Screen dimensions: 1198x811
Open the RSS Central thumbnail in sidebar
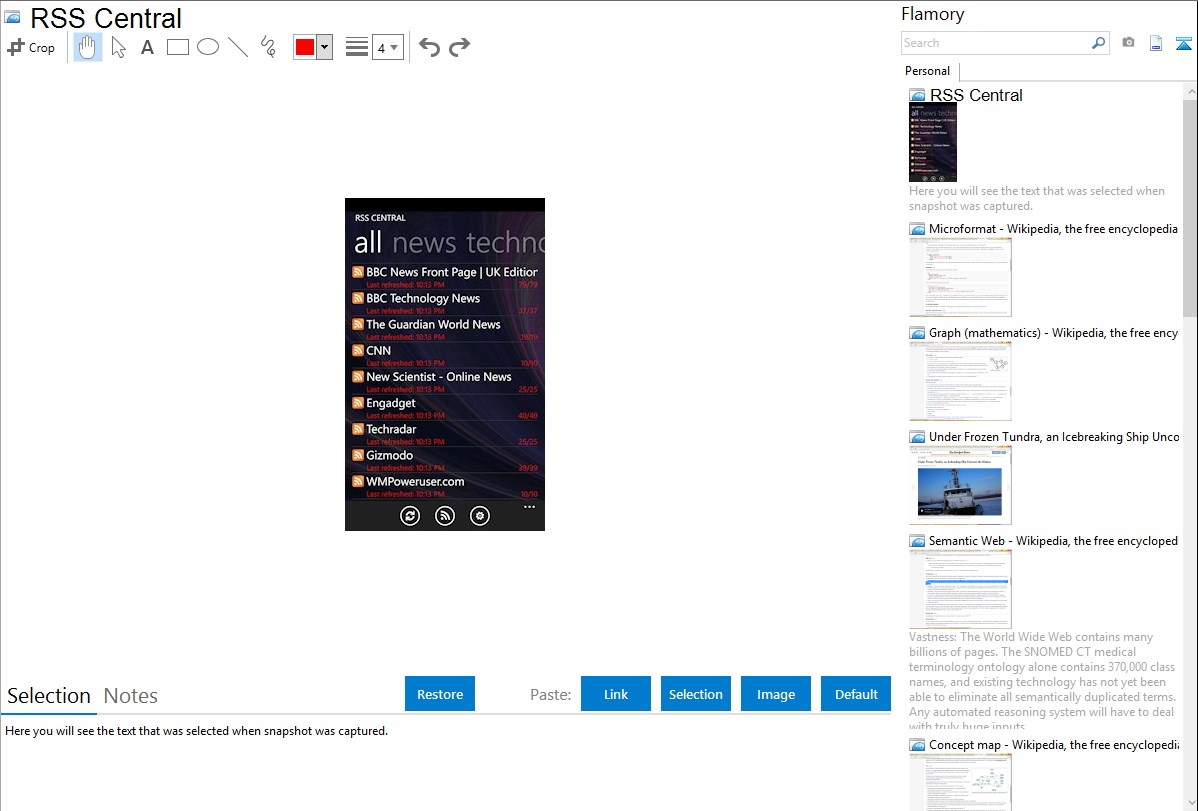coord(933,143)
